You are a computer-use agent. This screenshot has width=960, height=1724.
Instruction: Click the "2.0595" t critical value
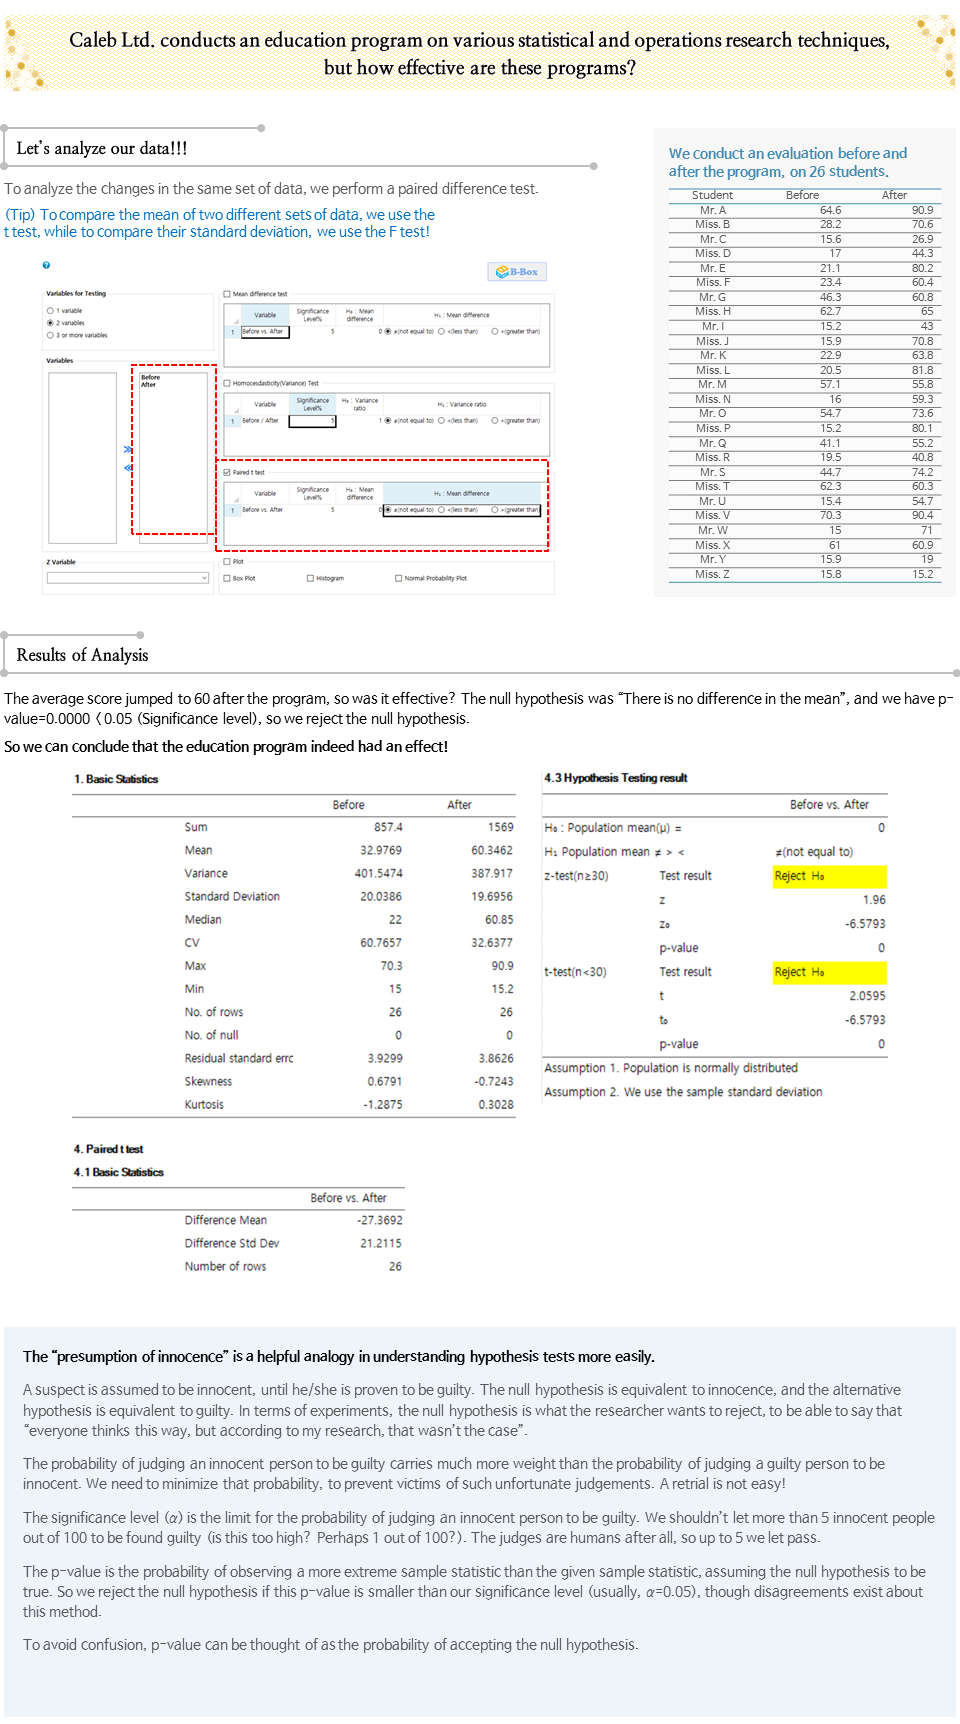tap(867, 996)
